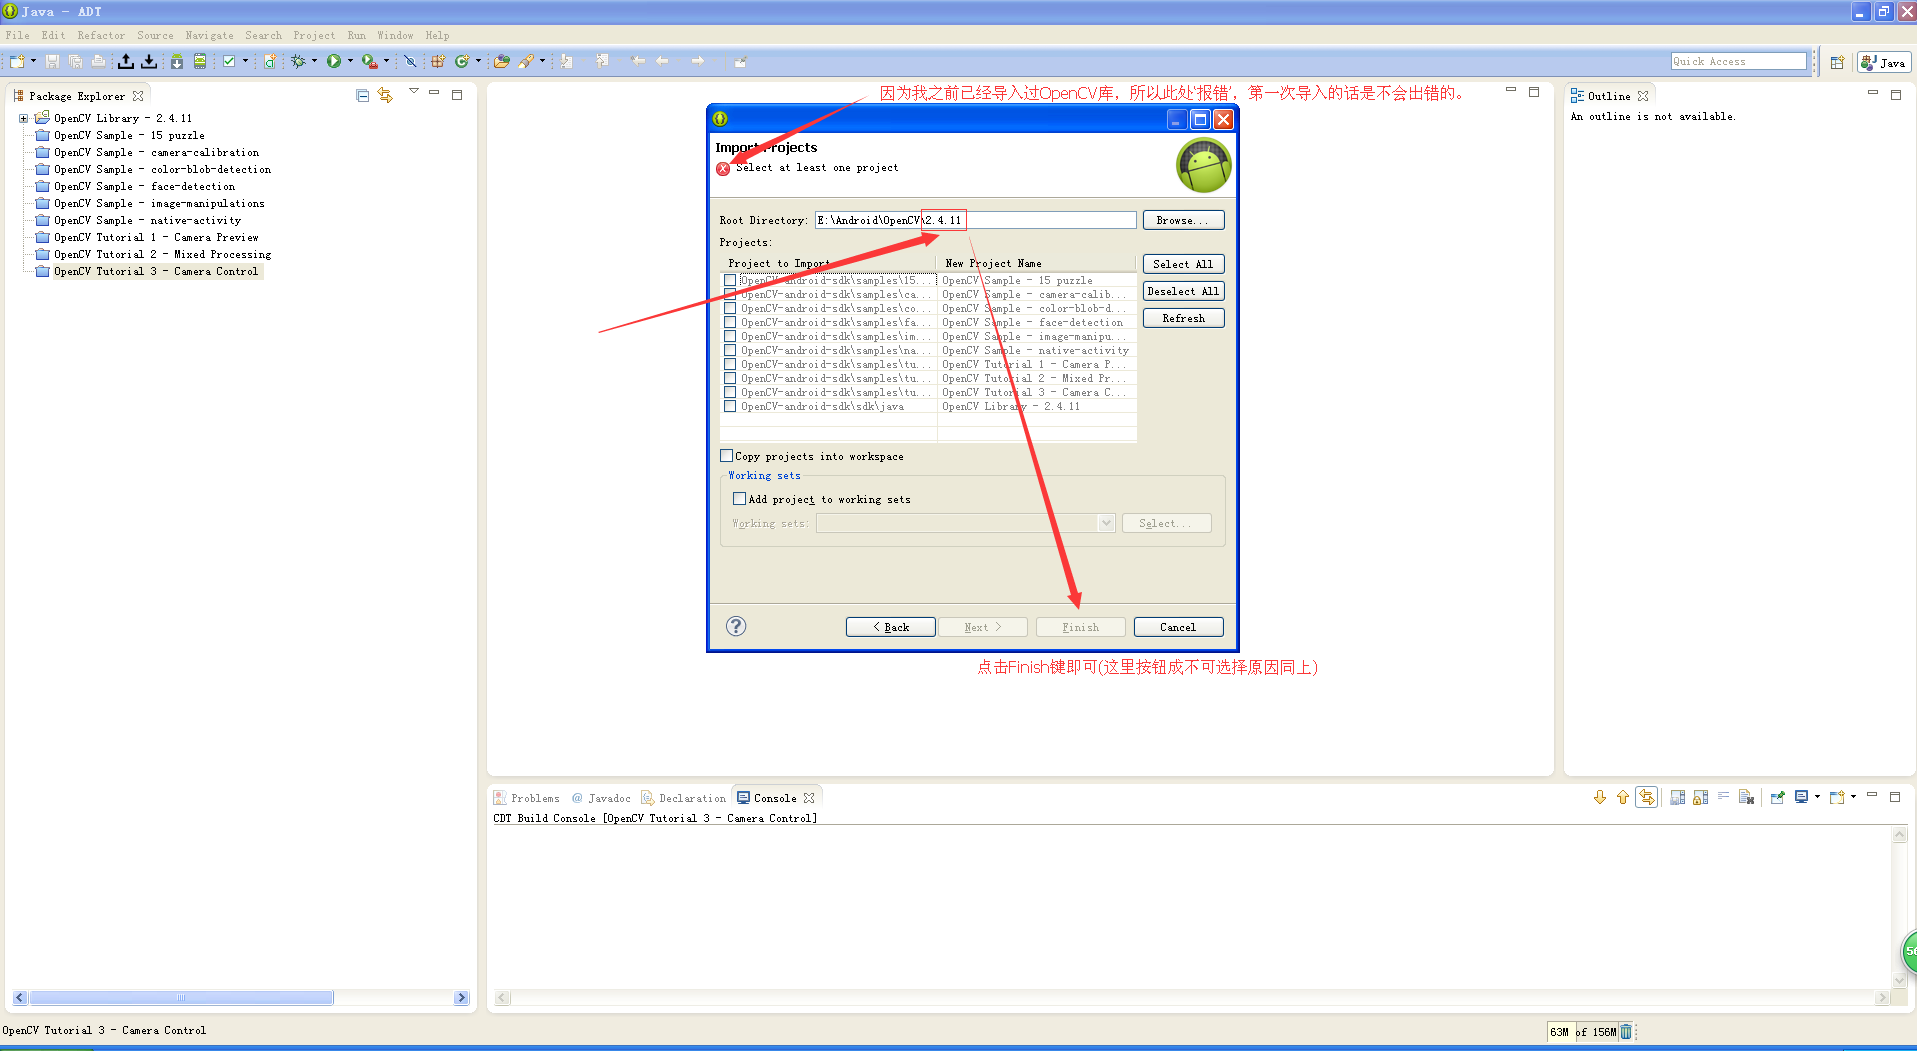Viewport: 1917px width, 1051px height.
Task: Click the Open Perspective icon
Action: click(x=1837, y=62)
